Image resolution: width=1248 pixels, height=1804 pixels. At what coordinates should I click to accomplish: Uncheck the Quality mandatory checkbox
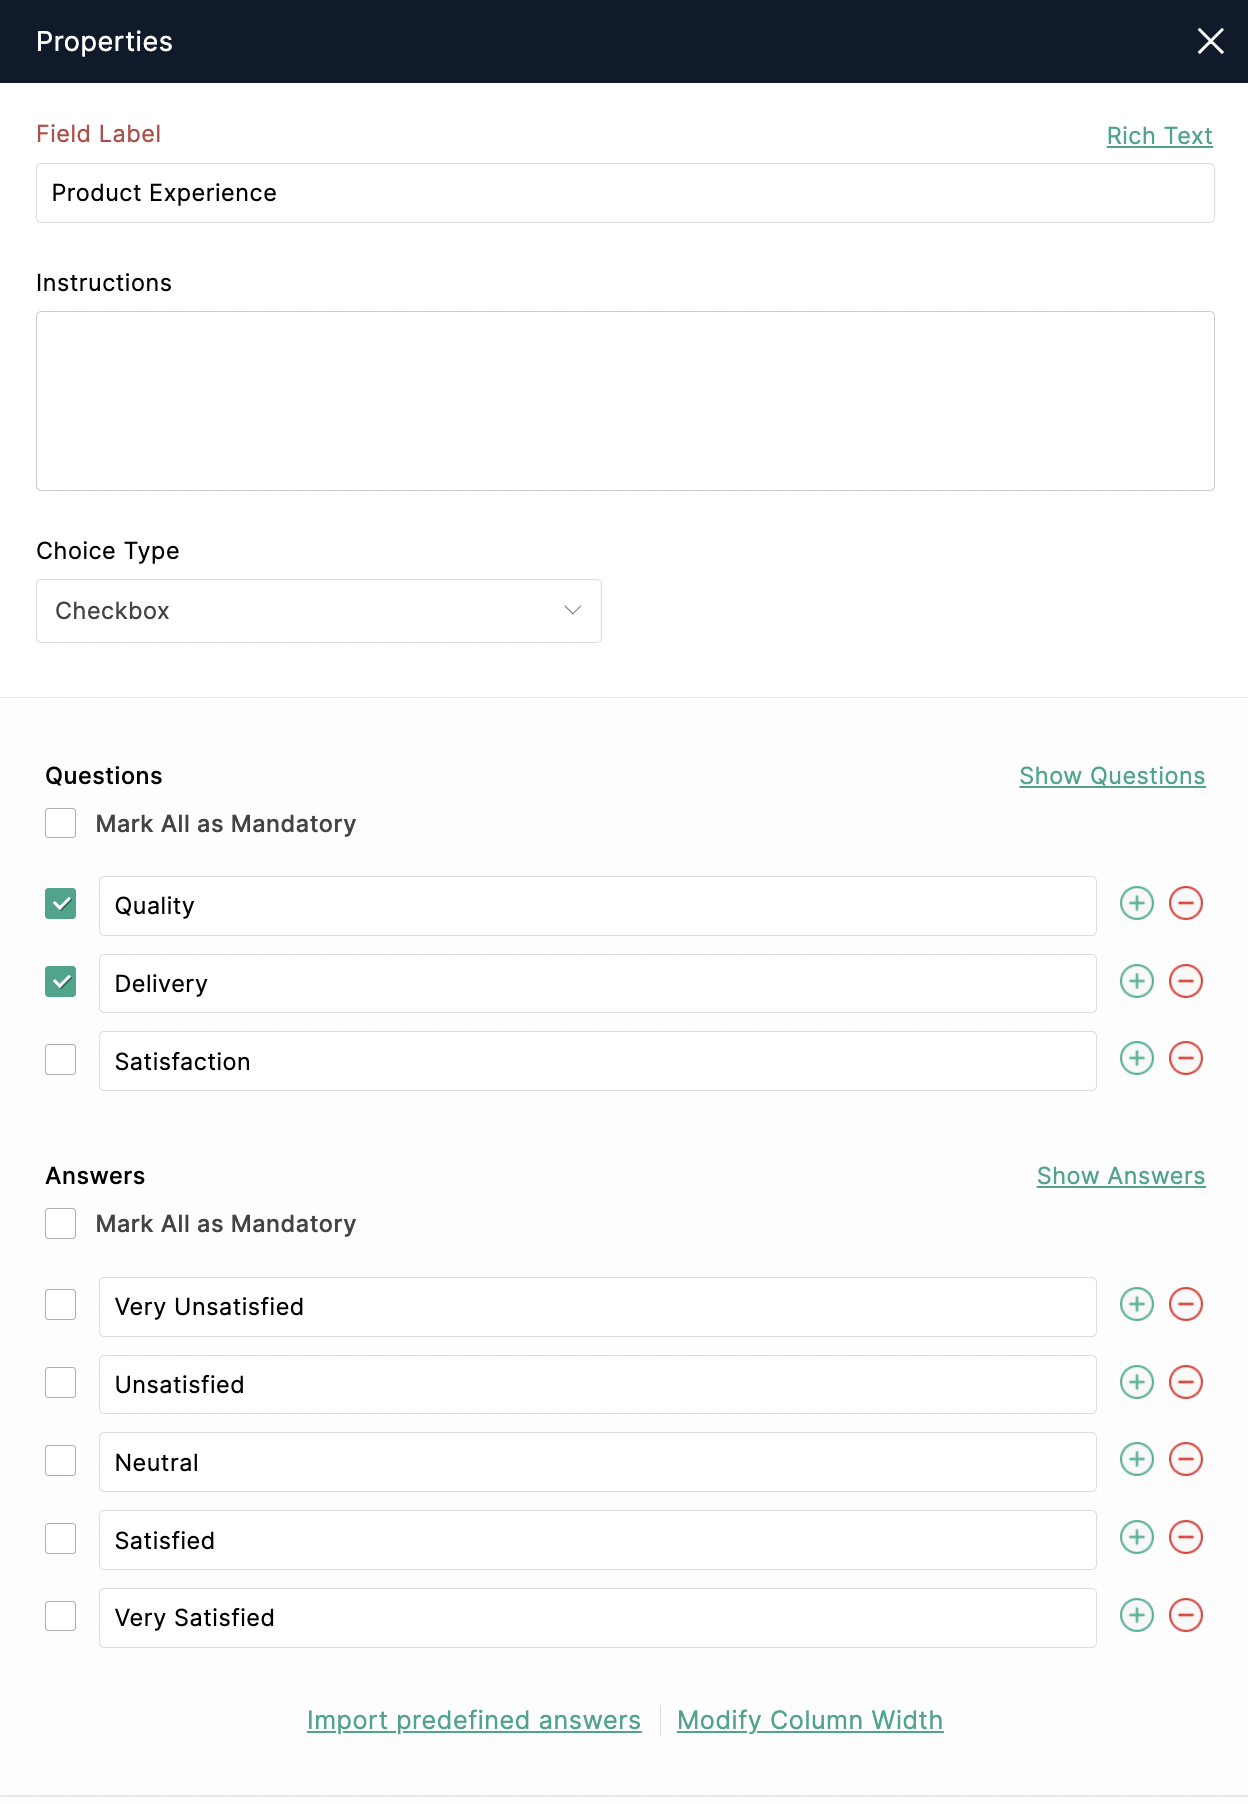[x=61, y=904]
